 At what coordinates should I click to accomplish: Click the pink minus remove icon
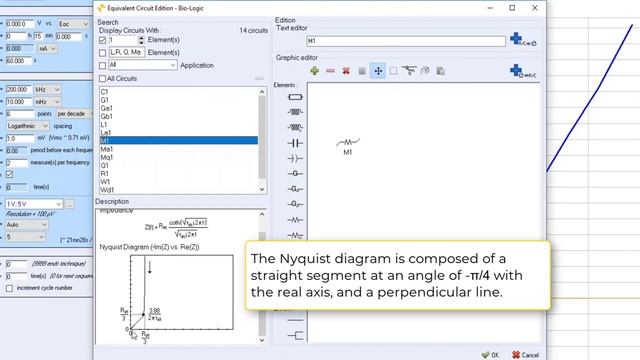coord(330,71)
